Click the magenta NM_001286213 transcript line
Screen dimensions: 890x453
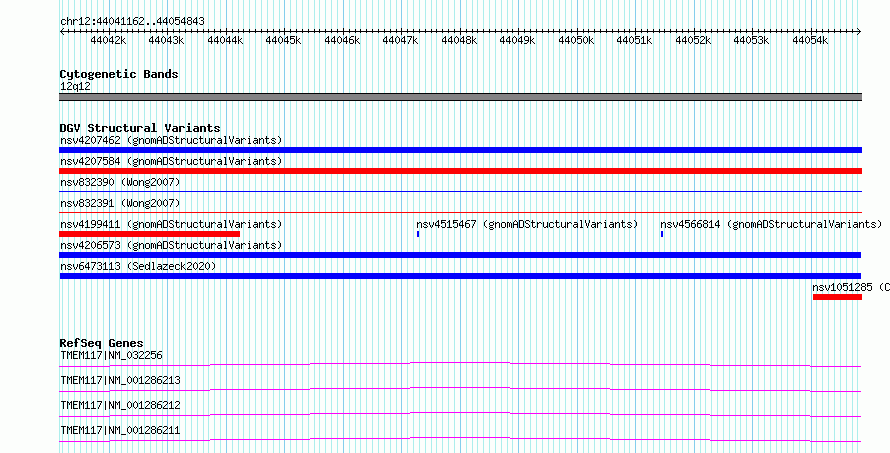click(x=460, y=389)
